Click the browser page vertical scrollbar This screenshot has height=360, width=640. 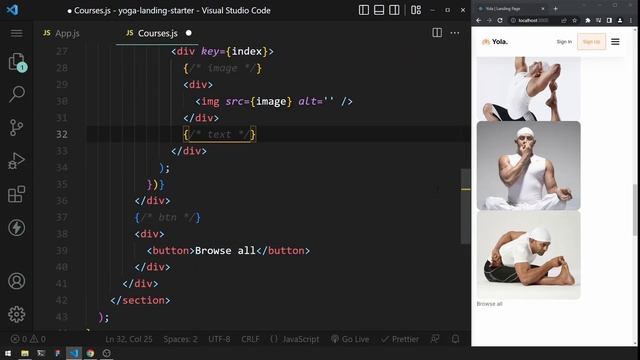pos(635,209)
